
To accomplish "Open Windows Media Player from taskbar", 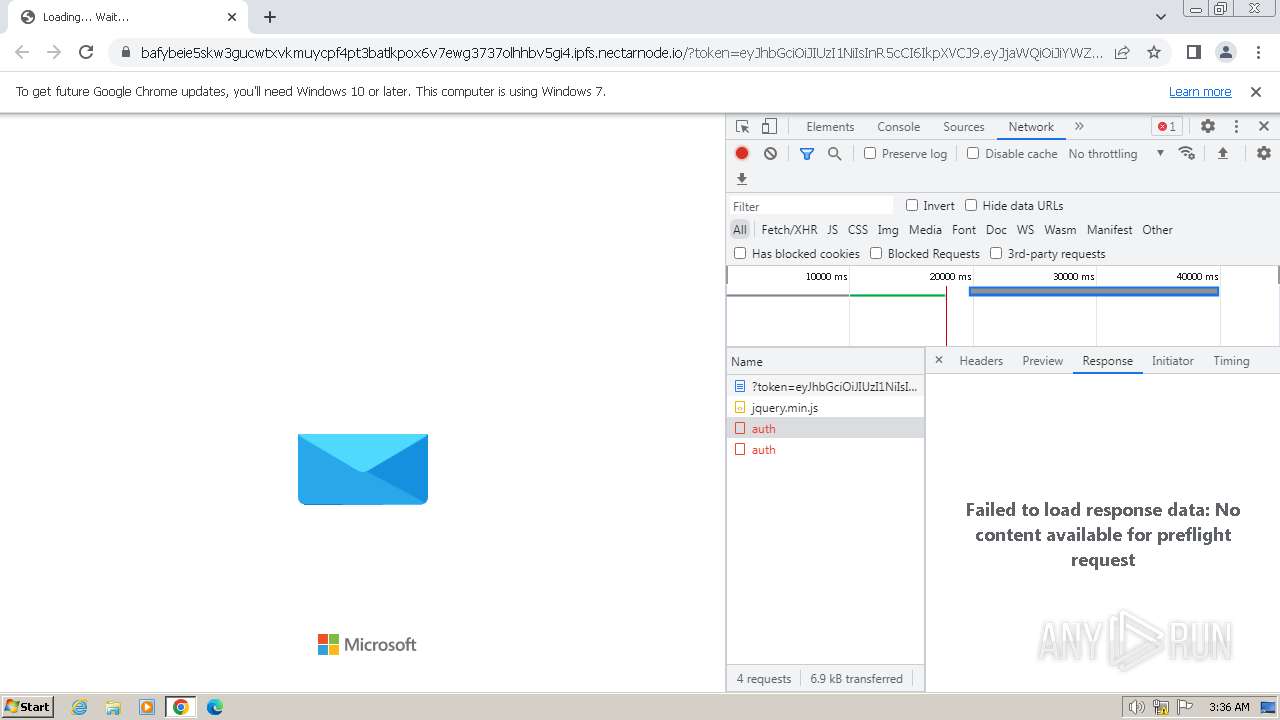I will 147,707.
